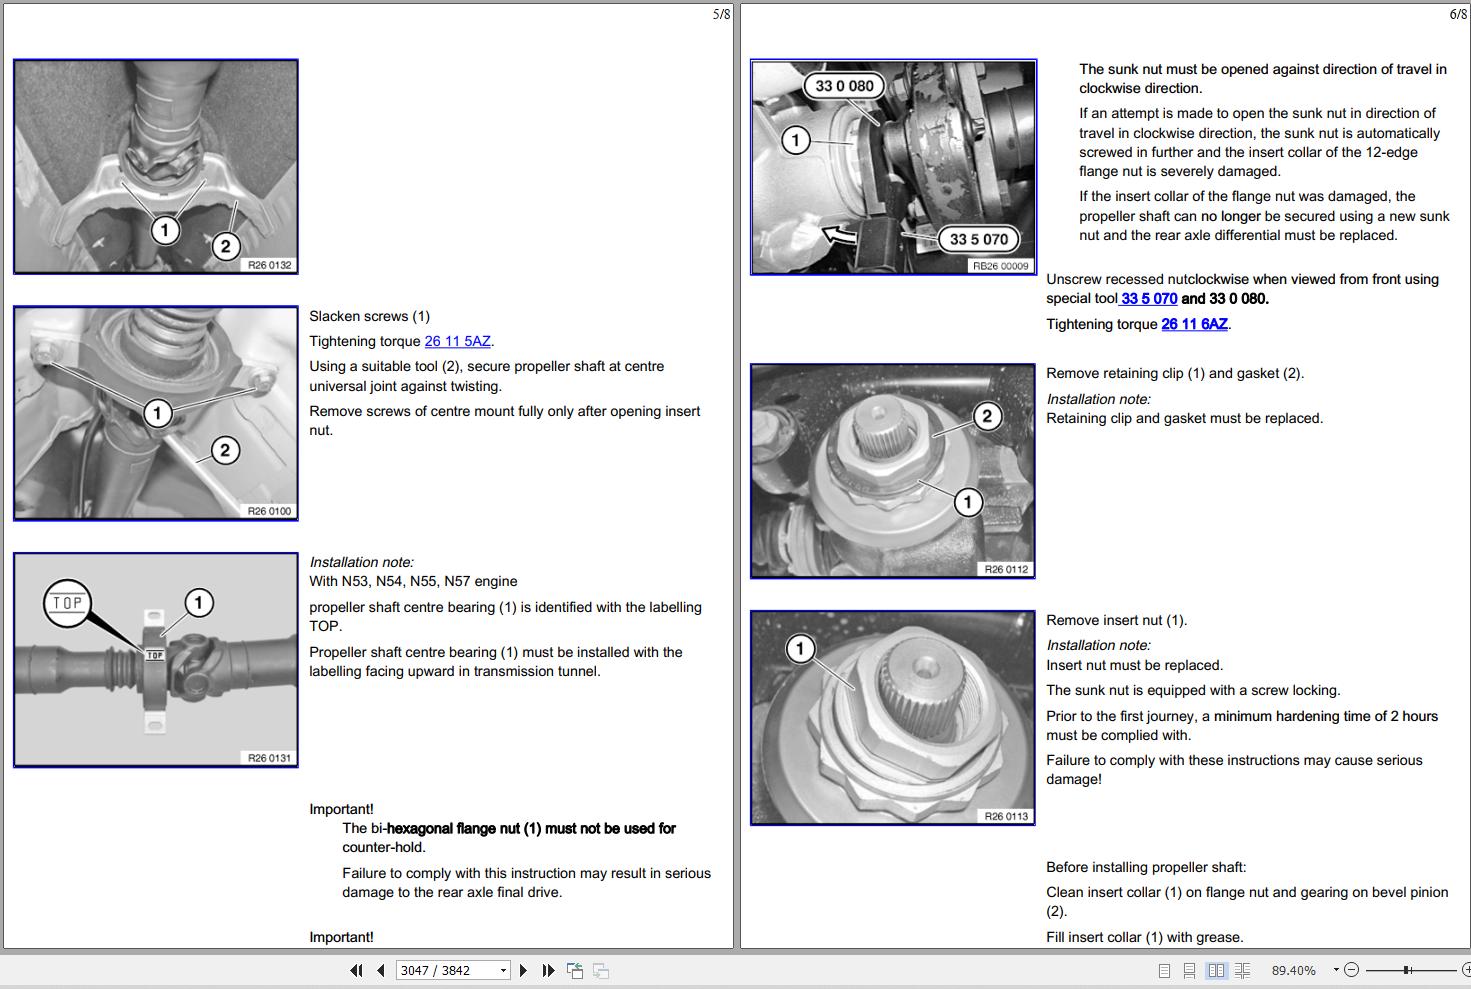Click 'The sunk nut is equipped with a screw locking.'
This screenshot has height=989, width=1471.
(x=1193, y=690)
